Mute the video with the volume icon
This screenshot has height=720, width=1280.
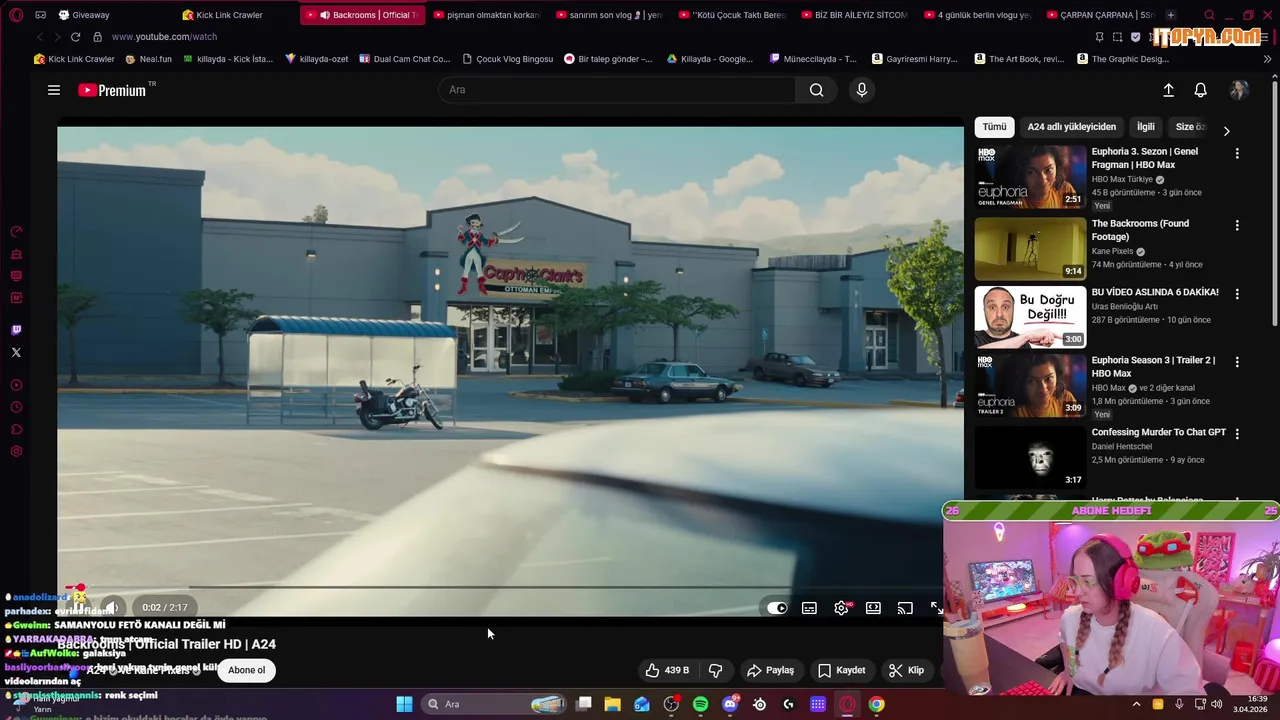click(112, 607)
